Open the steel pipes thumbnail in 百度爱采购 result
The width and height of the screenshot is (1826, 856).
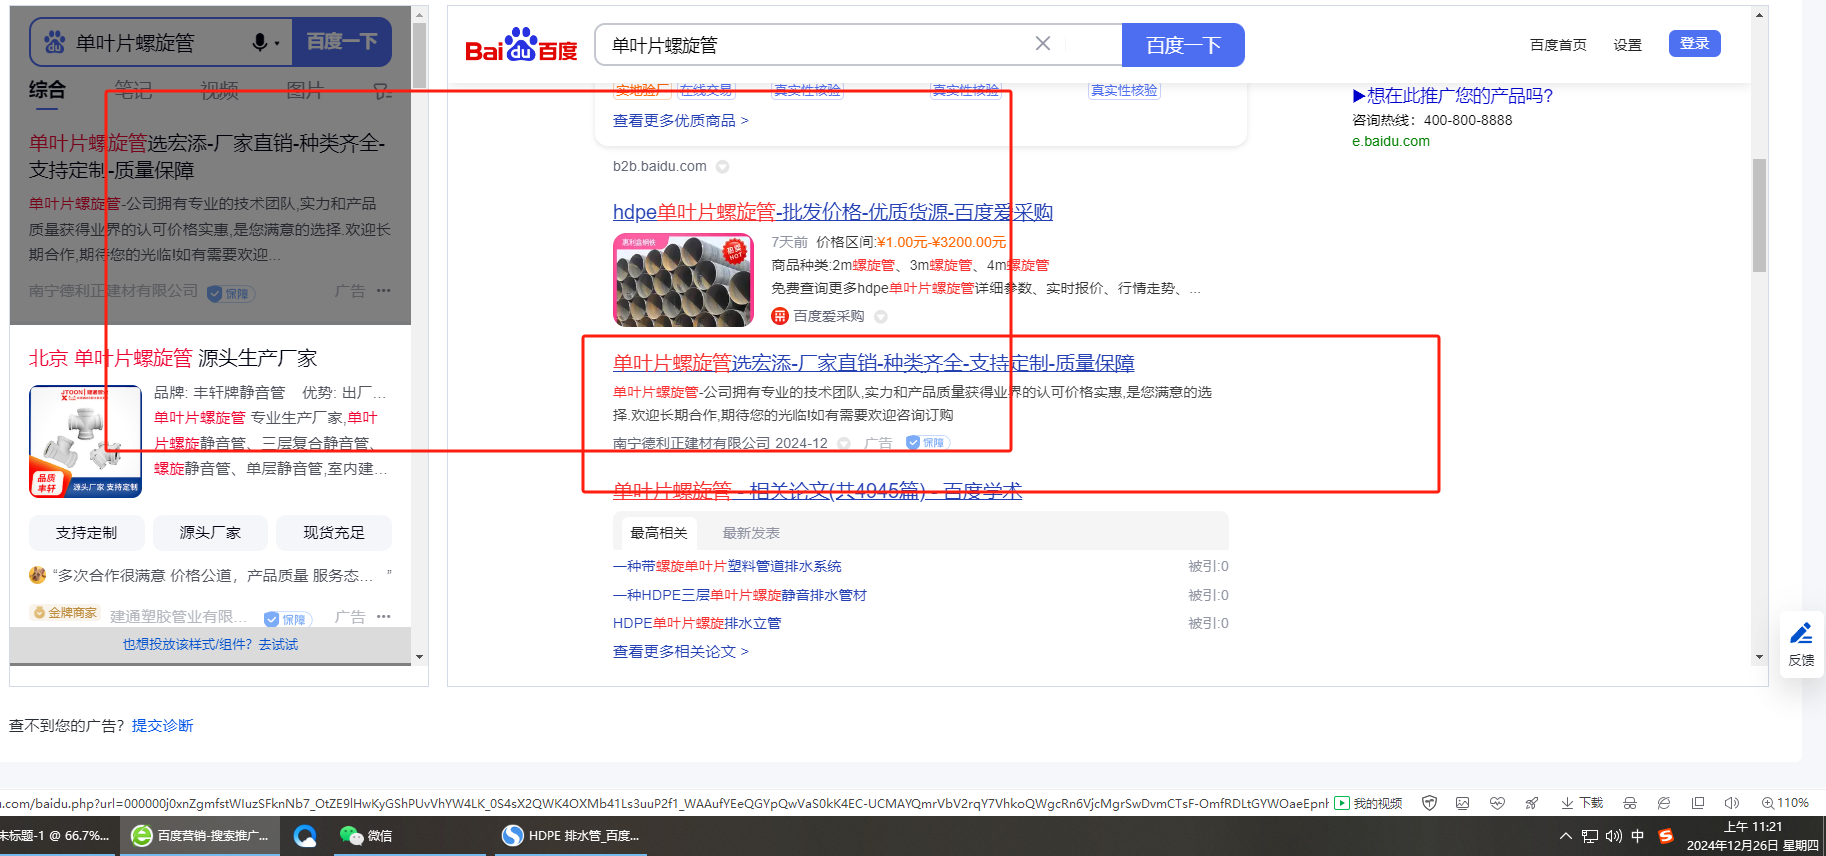tap(683, 280)
